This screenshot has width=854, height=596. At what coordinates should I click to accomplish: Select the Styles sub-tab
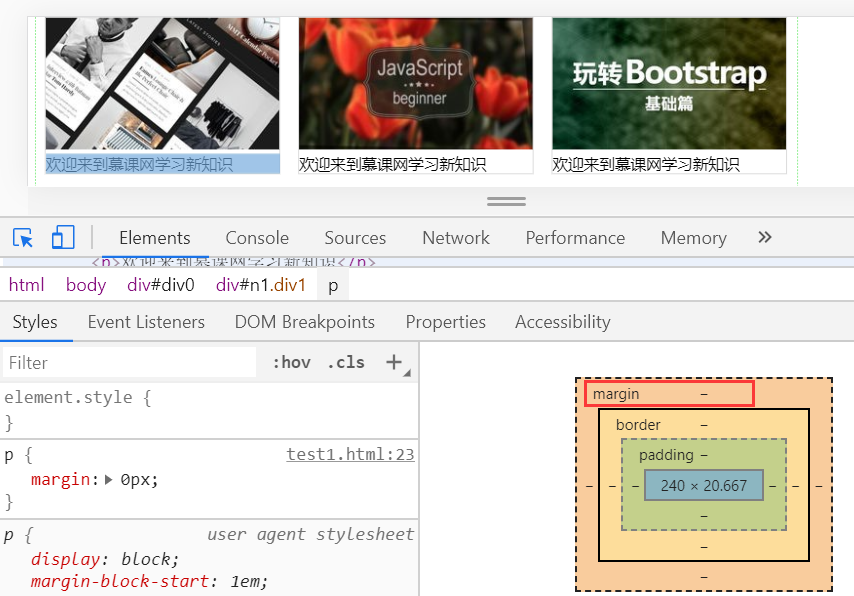click(x=35, y=322)
